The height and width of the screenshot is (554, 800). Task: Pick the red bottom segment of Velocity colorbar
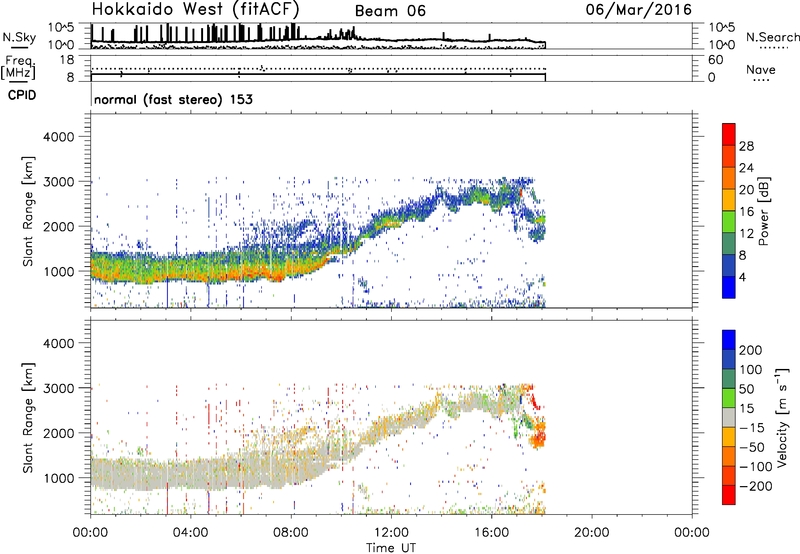pos(729,495)
